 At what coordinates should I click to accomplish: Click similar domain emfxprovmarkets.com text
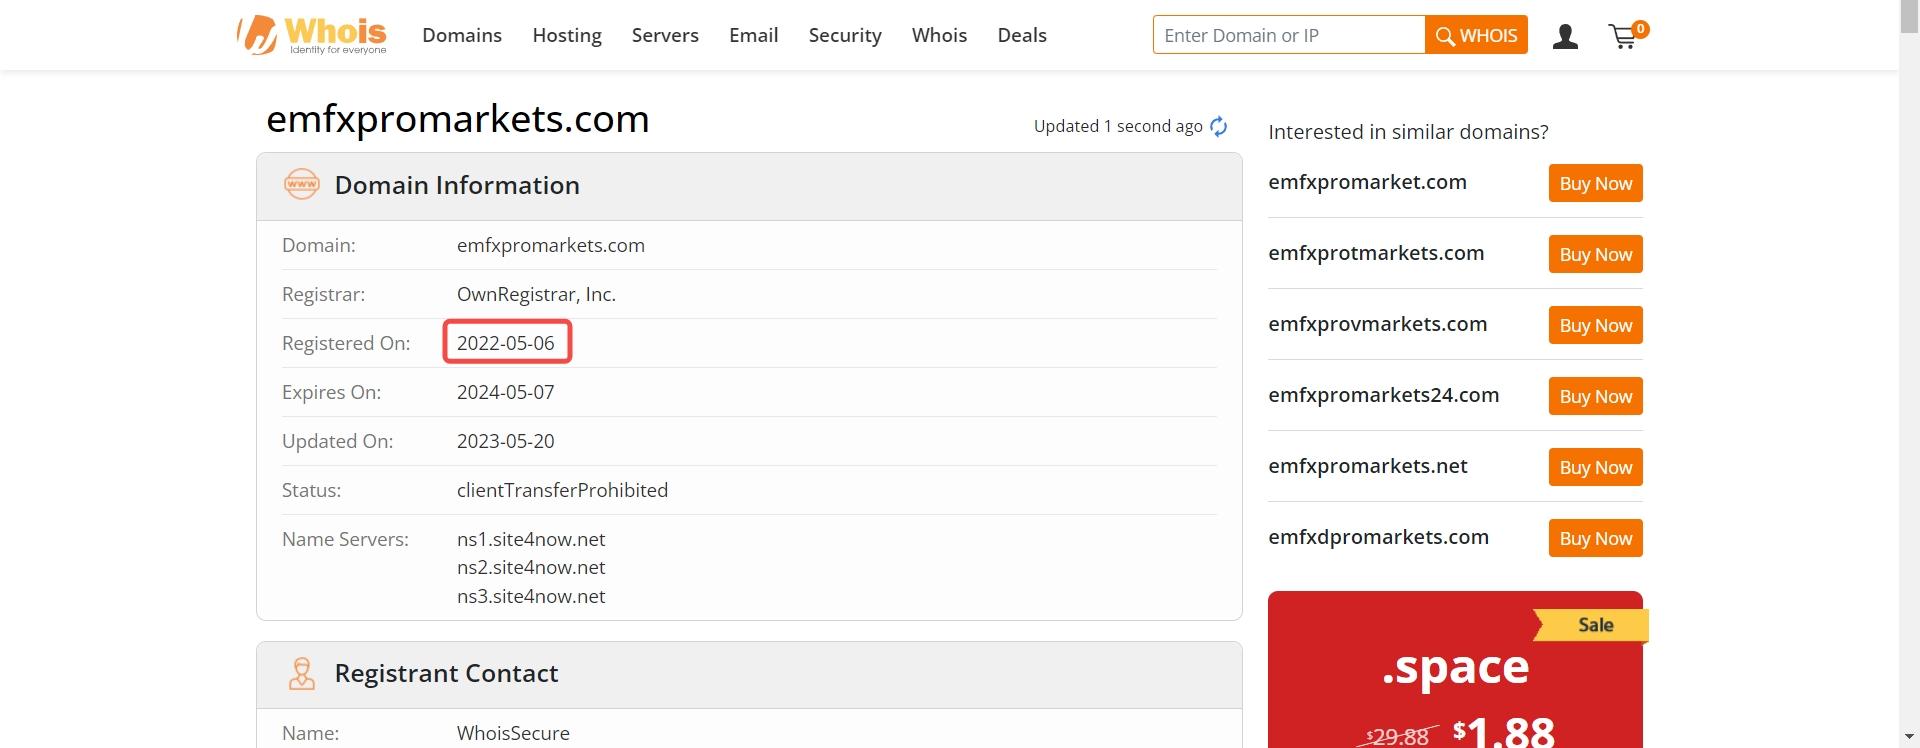point(1377,324)
